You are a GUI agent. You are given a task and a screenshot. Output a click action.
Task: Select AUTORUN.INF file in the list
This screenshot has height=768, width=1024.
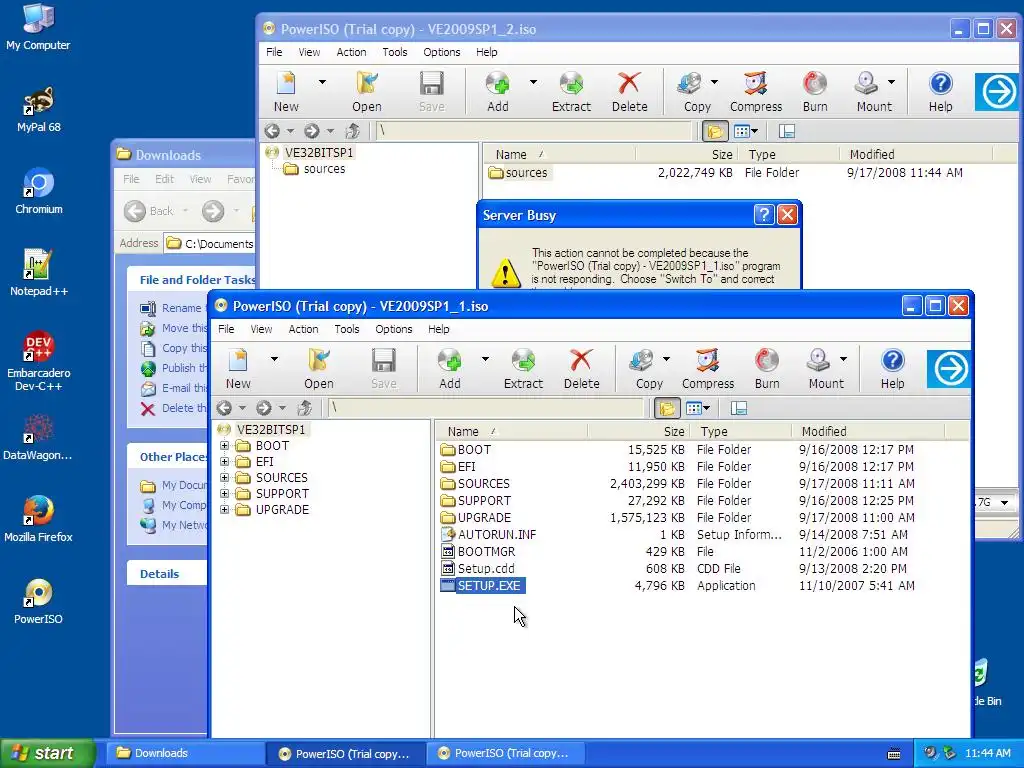point(489,534)
